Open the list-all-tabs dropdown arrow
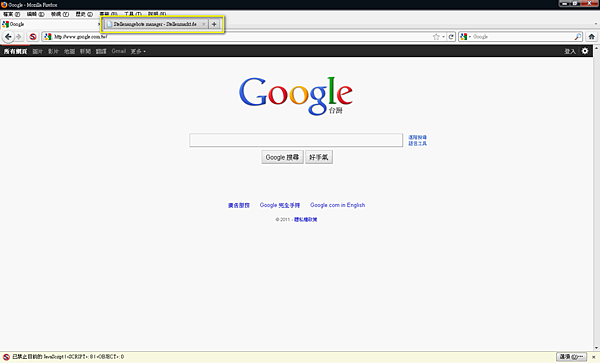 [595, 24]
